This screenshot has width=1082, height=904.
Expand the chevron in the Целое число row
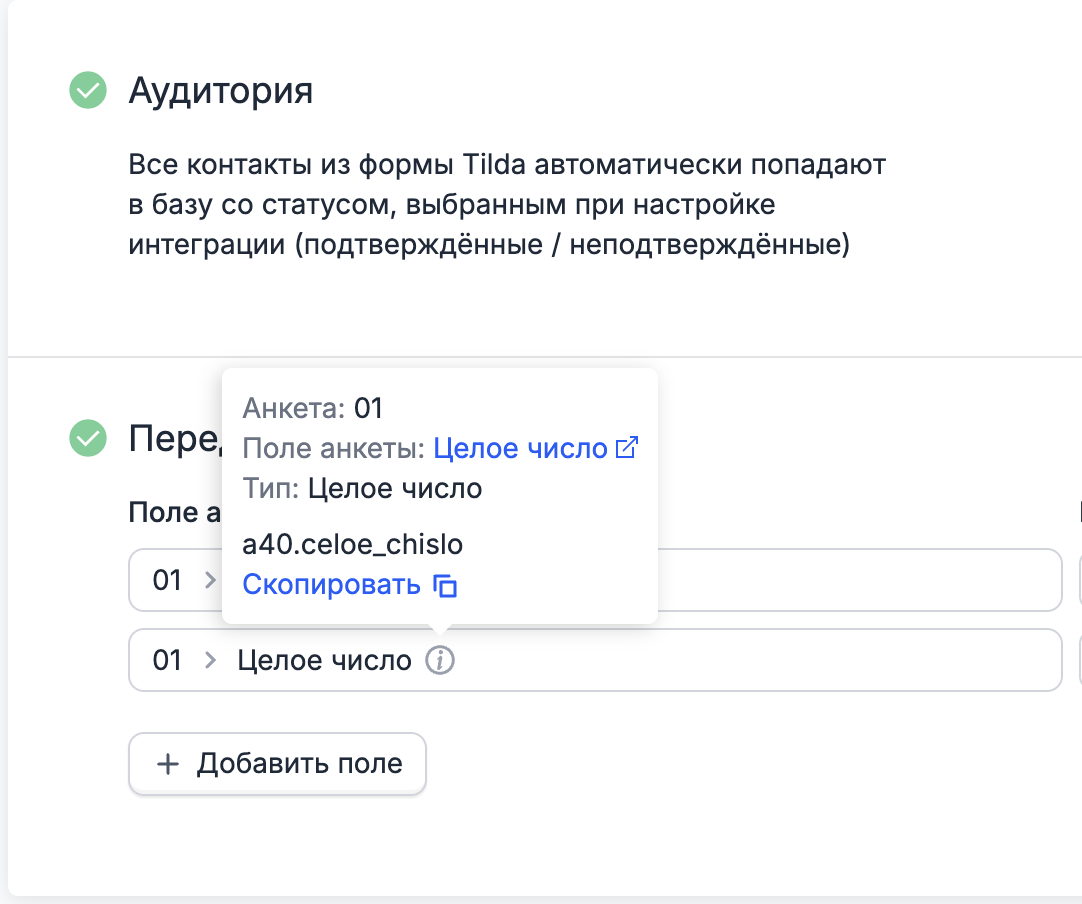point(210,660)
